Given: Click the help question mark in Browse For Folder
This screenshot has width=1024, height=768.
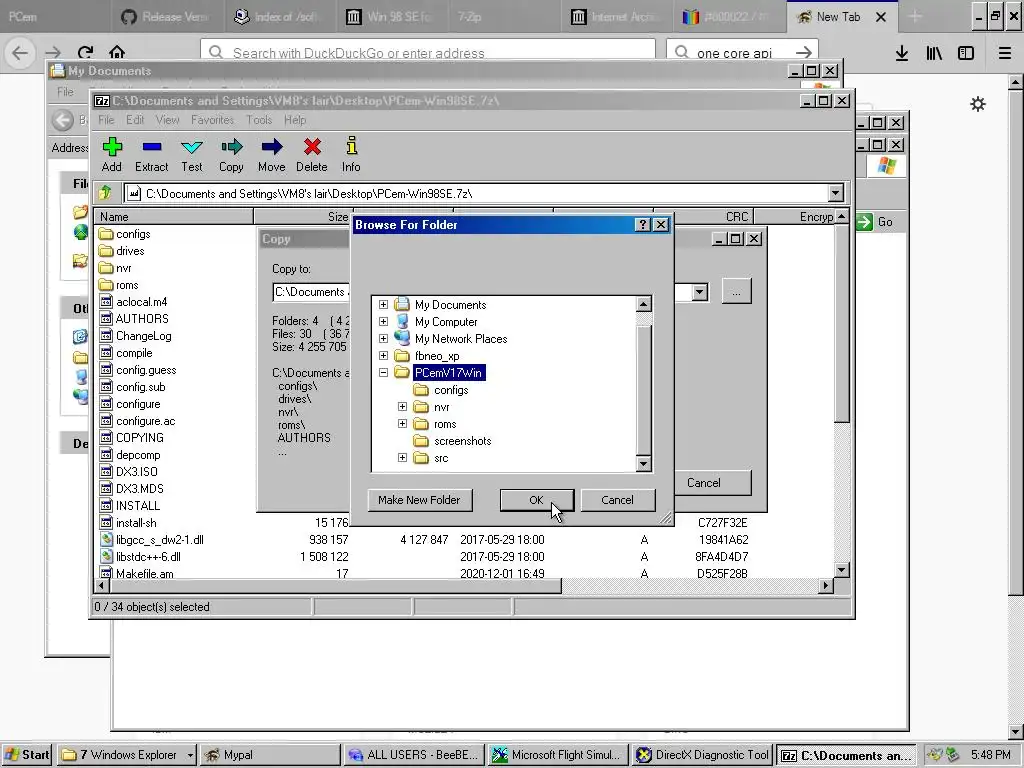Looking at the screenshot, I should pos(643,225).
